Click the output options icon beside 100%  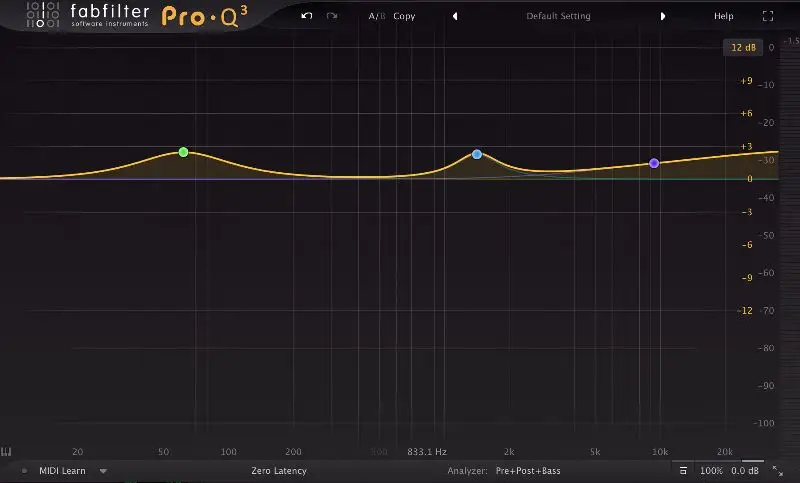682,471
